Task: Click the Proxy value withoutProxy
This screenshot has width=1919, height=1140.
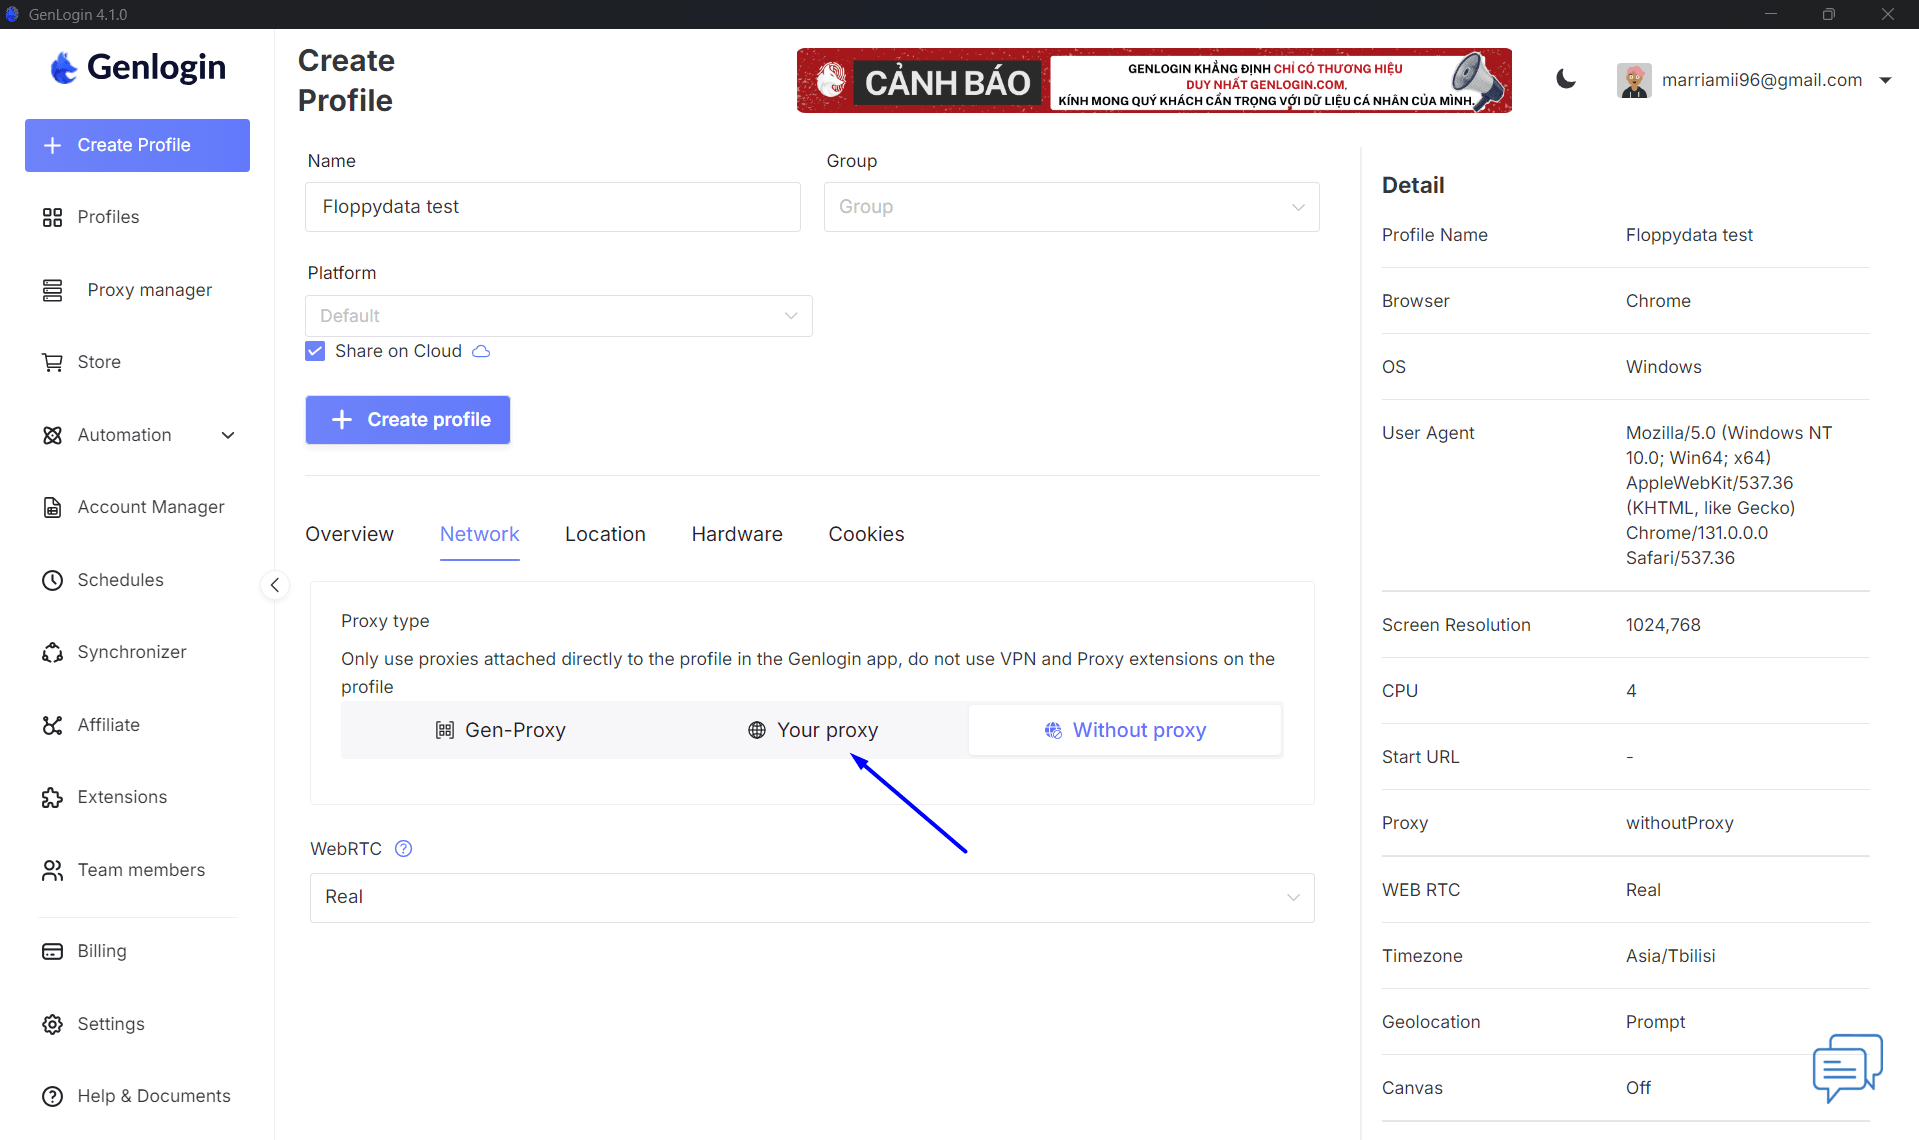Action: pyautogui.click(x=1680, y=823)
